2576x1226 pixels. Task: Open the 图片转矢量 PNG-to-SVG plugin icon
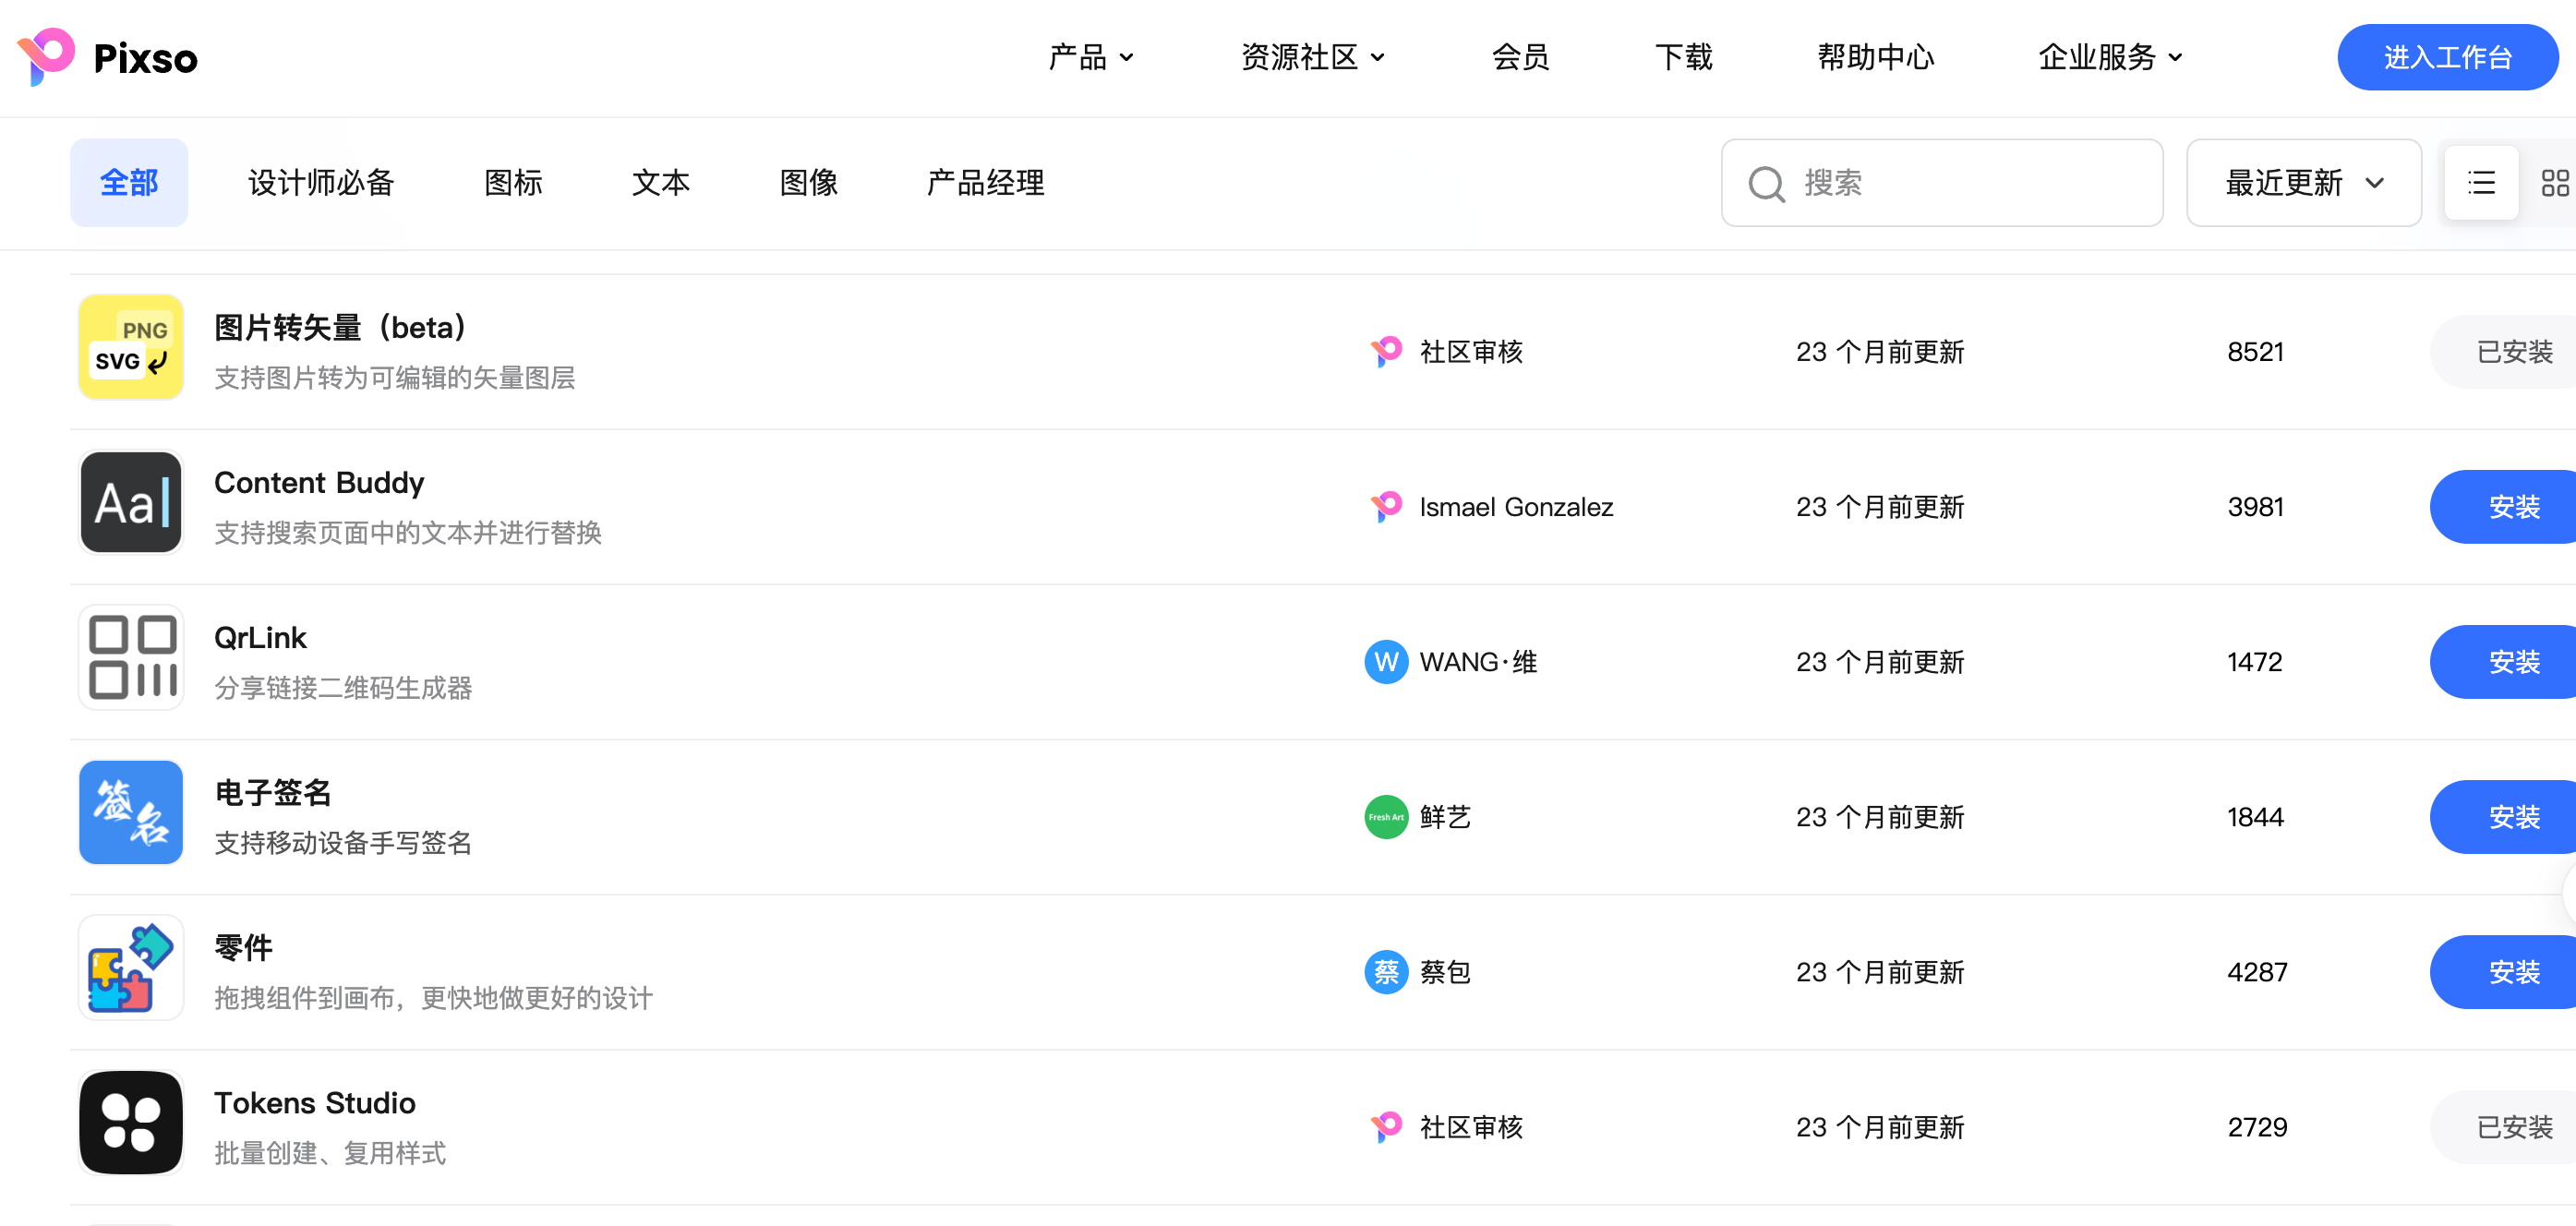tap(131, 347)
